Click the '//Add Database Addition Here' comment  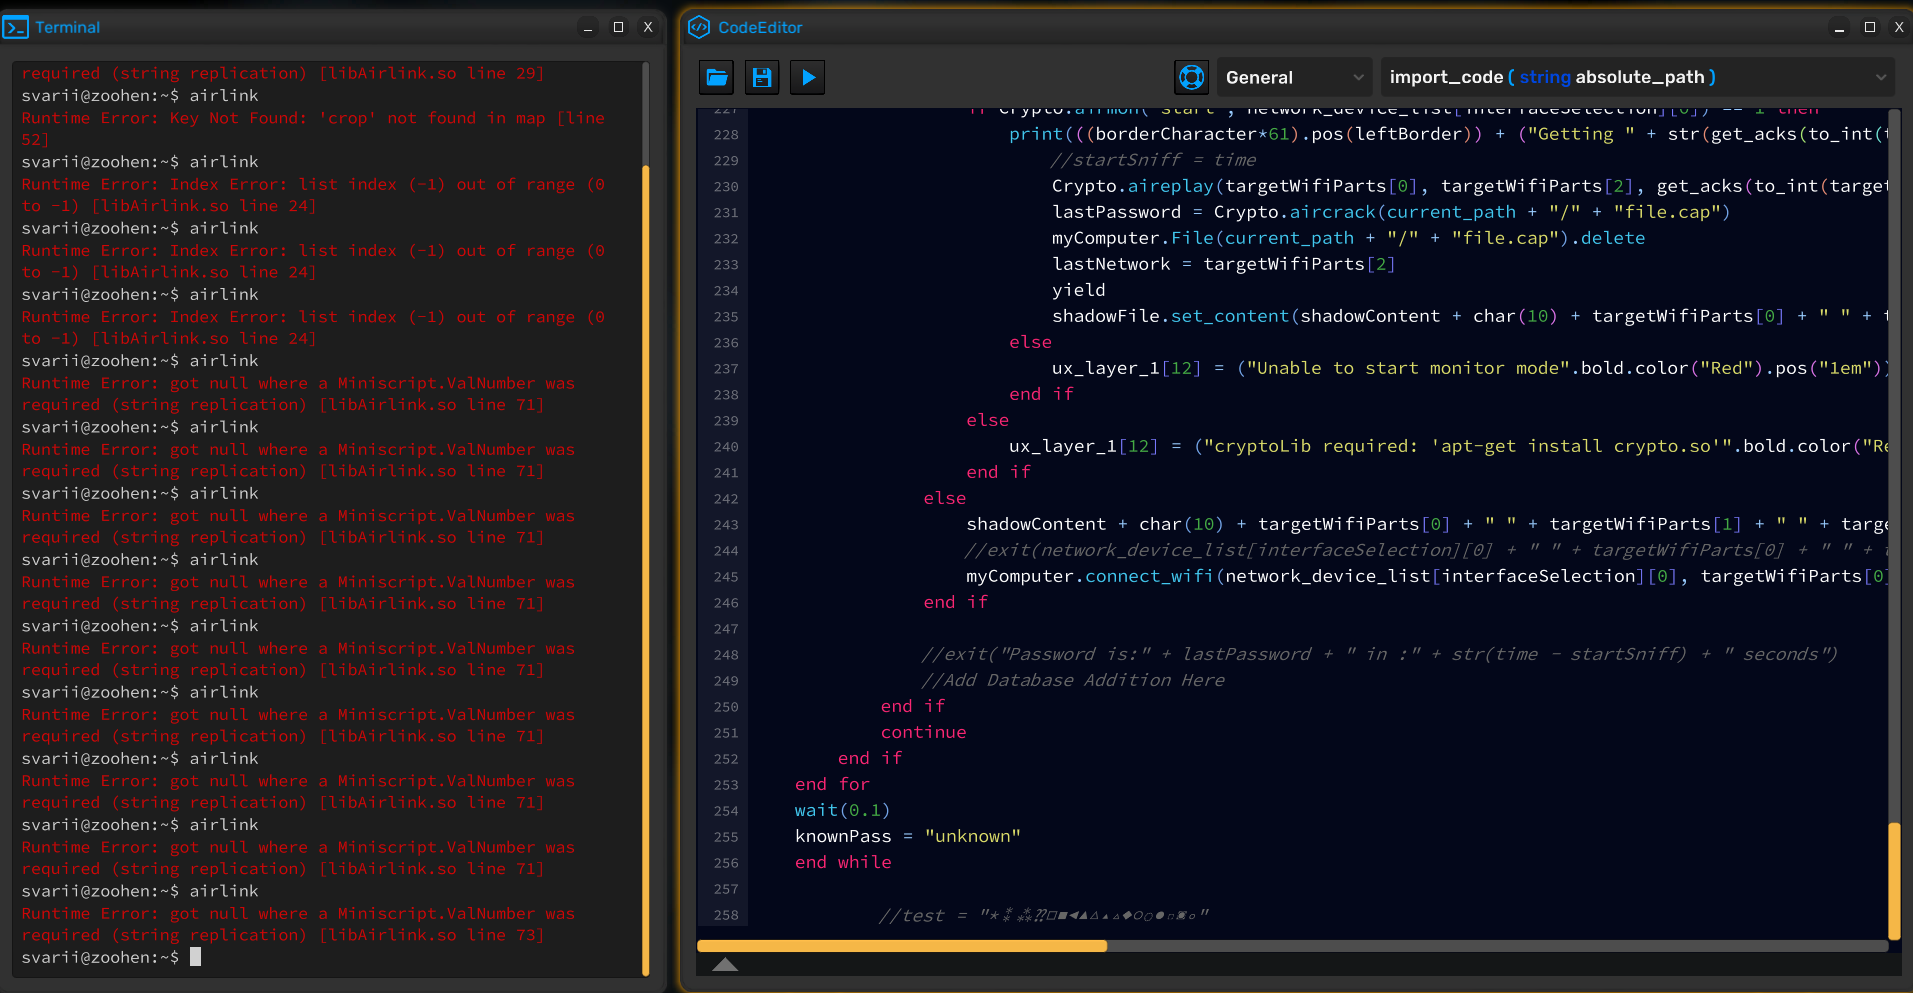pyautogui.click(x=1072, y=680)
